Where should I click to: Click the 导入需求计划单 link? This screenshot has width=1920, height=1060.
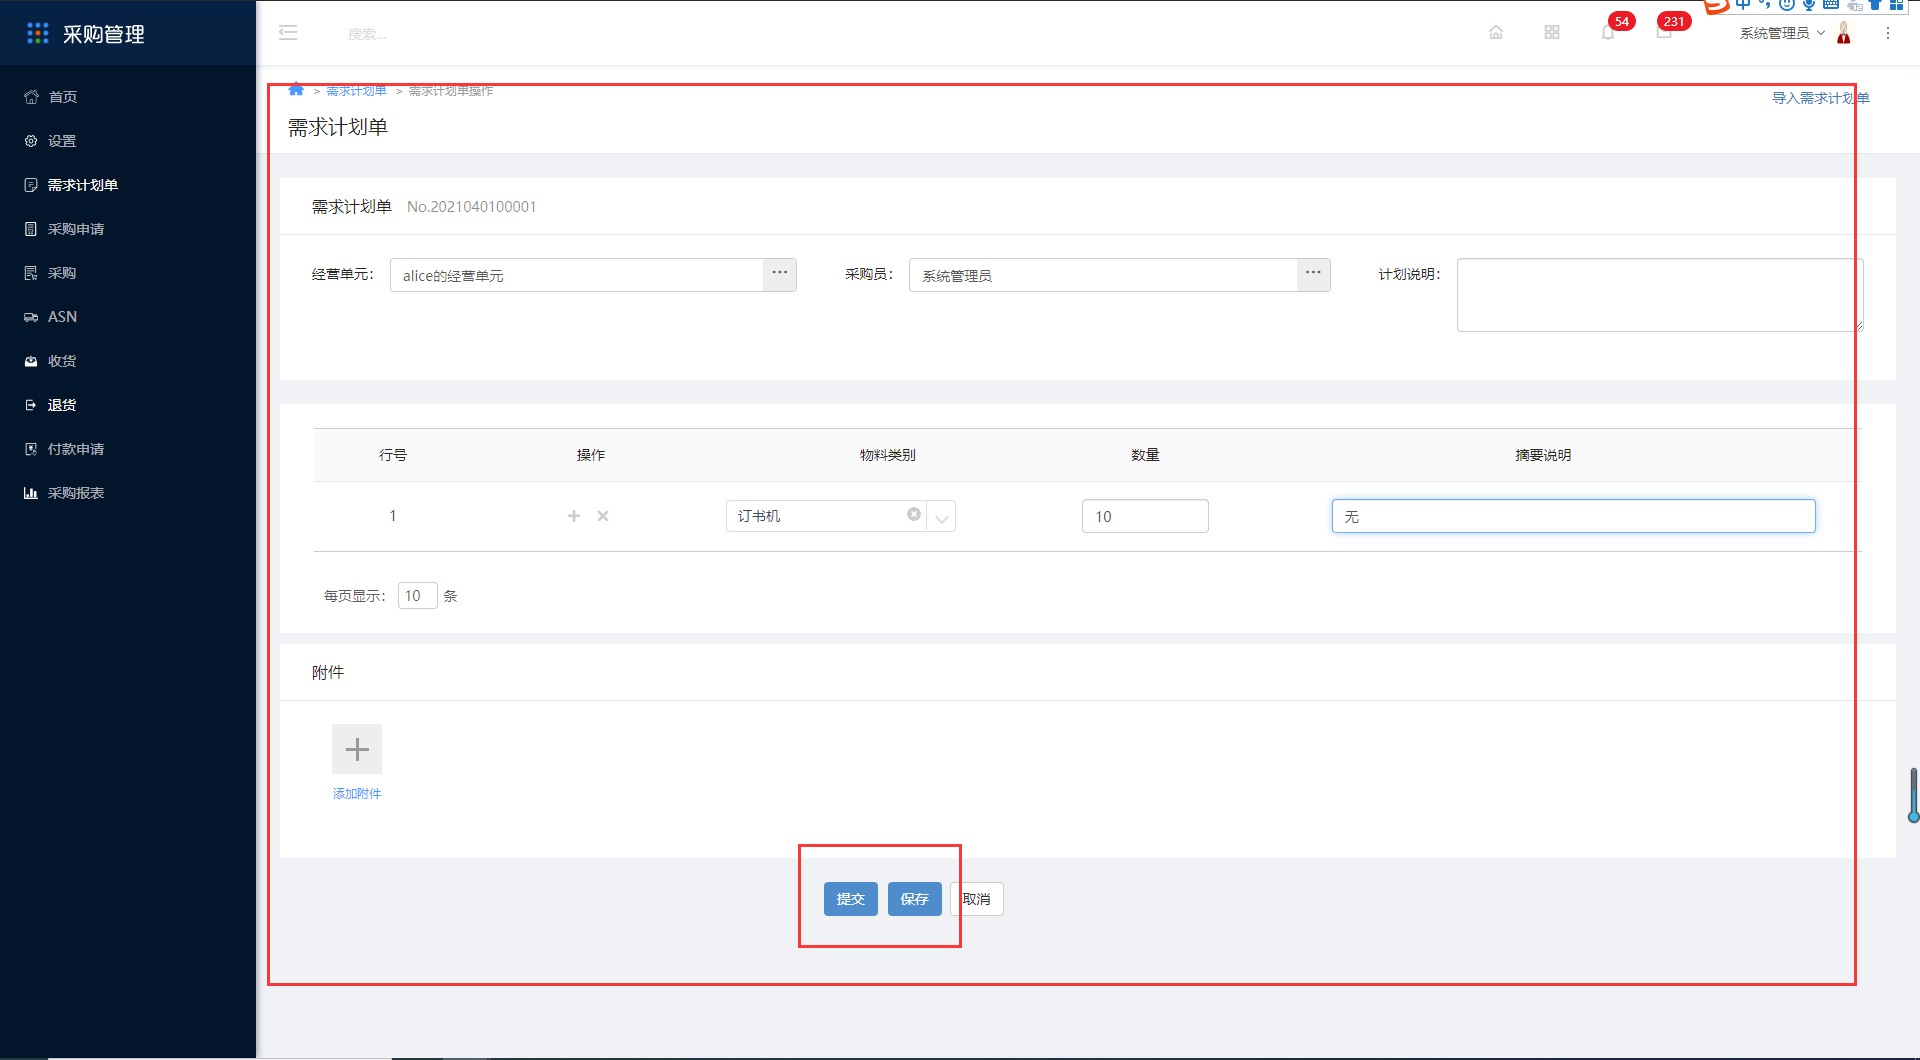pos(1820,98)
